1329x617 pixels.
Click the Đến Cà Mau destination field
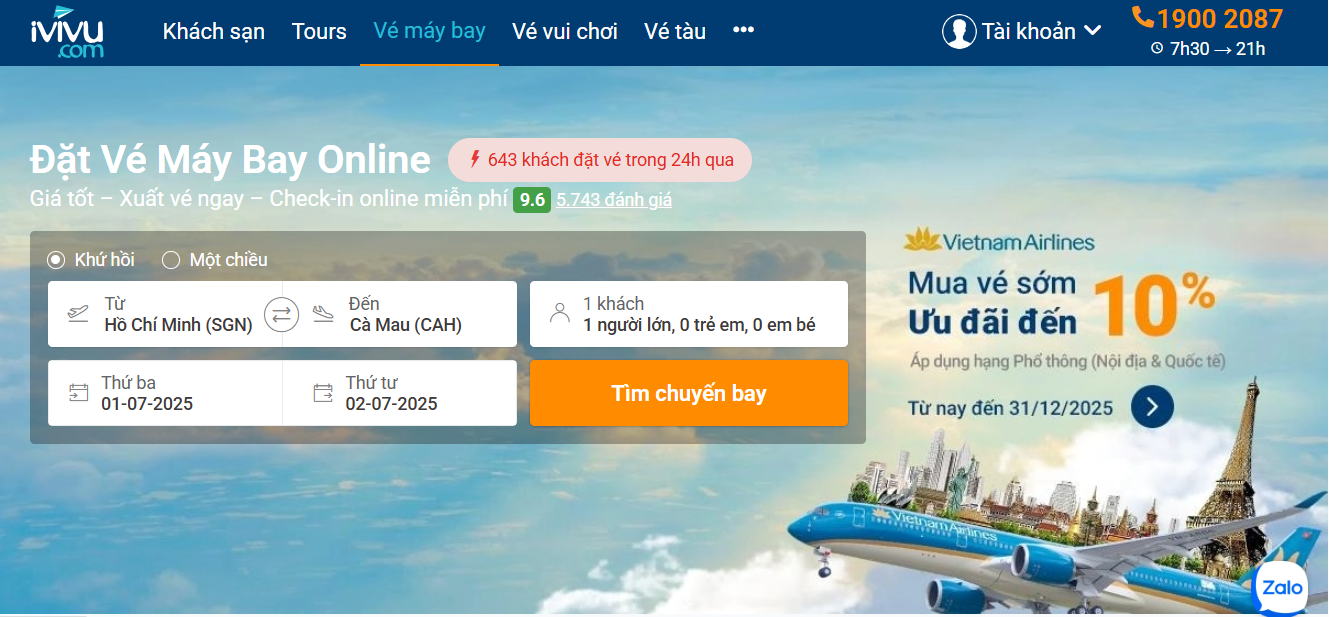[x=400, y=314]
